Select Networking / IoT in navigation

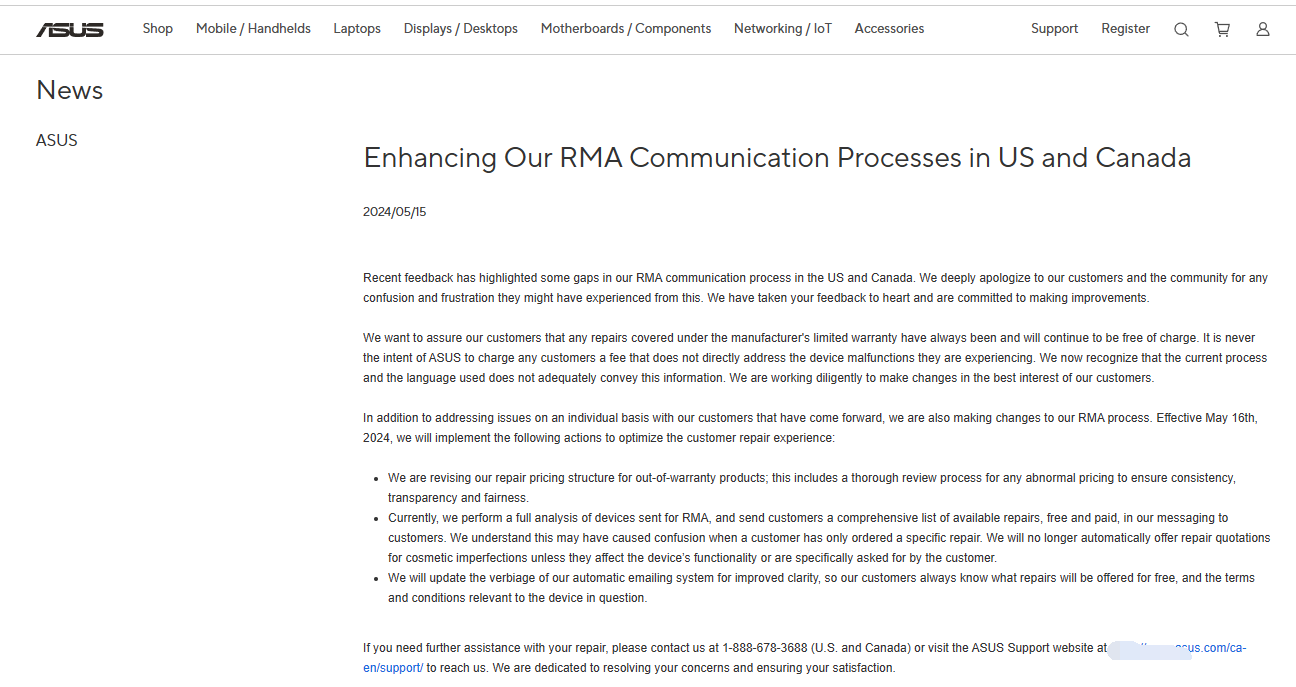pos(782,29)
